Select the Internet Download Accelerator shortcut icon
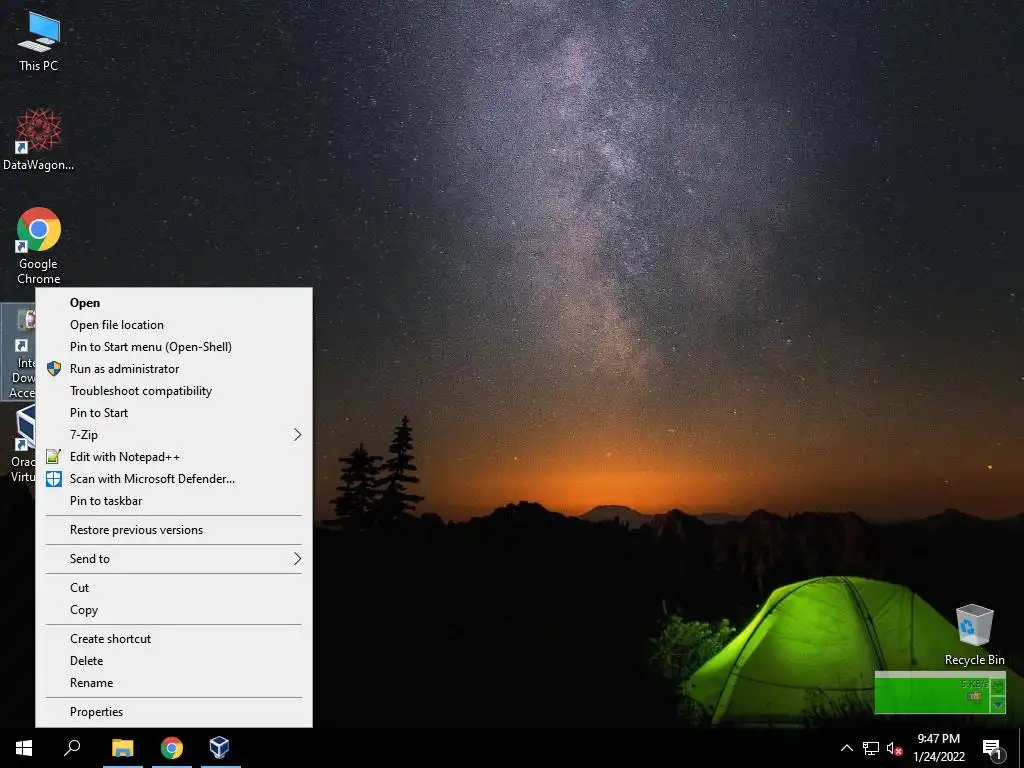 [18, 353]
